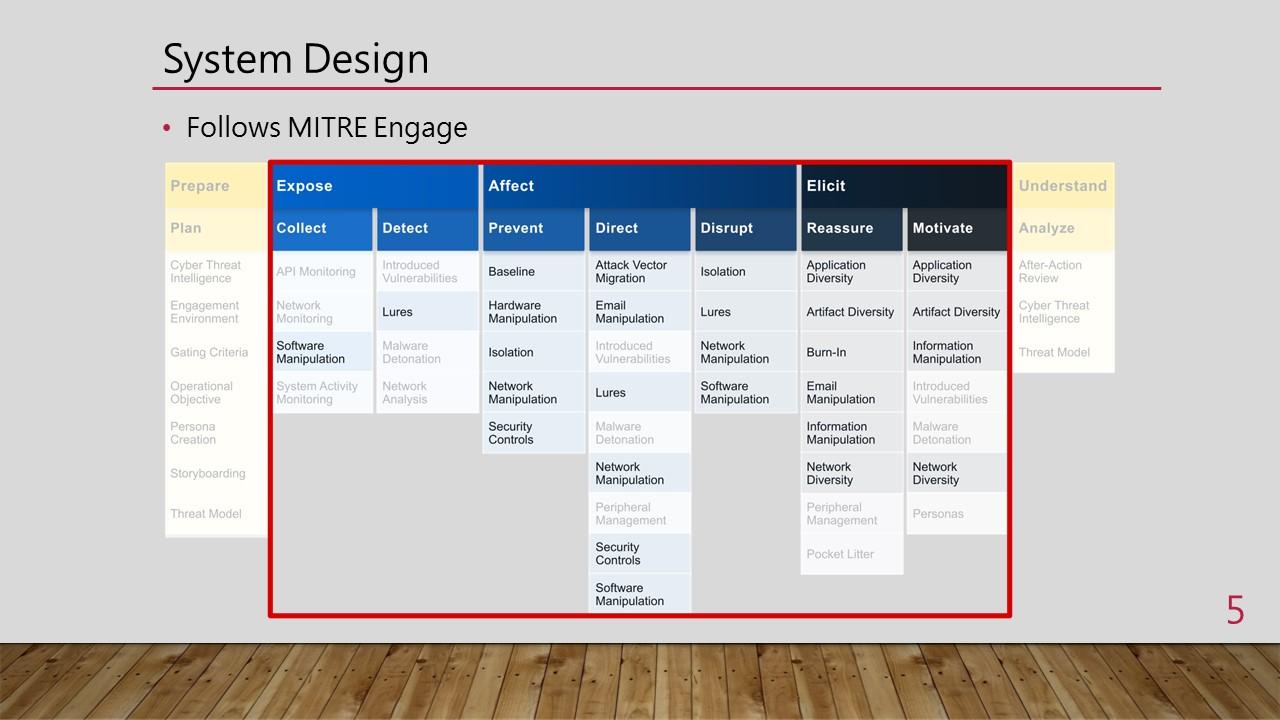
Task: Click the "System Design" slide title
Action: (x=296, y=59)
